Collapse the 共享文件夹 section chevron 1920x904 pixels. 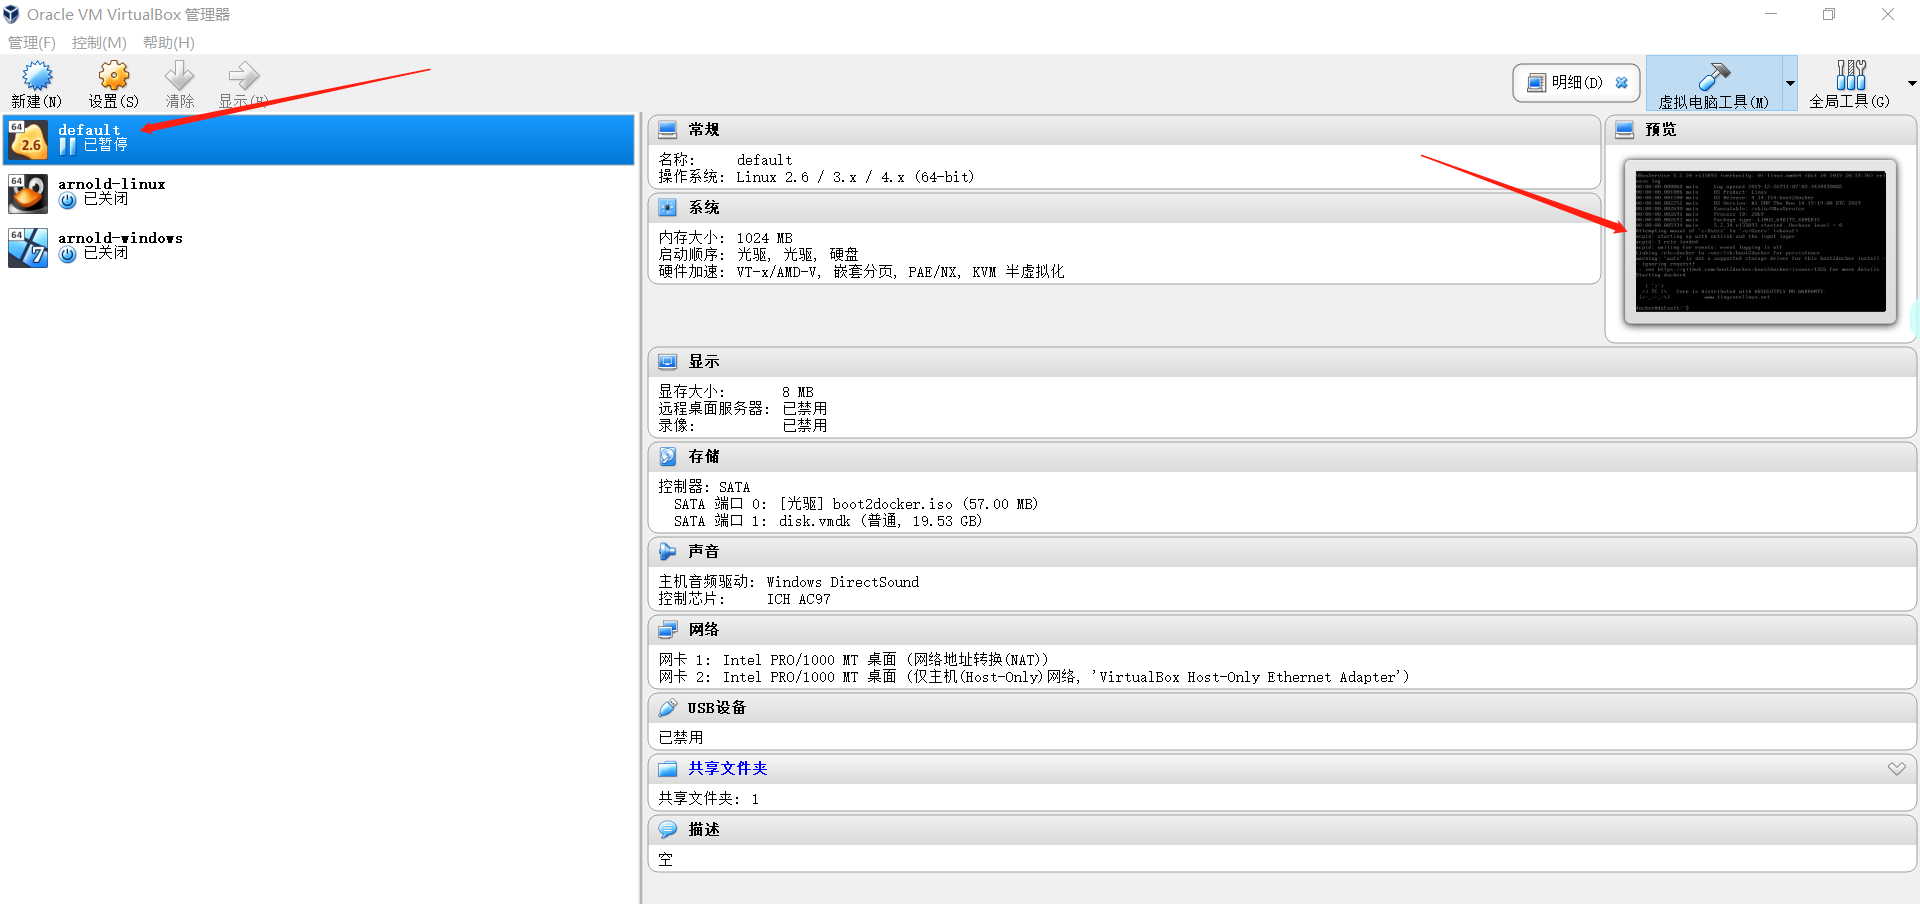pos(1896,769)
